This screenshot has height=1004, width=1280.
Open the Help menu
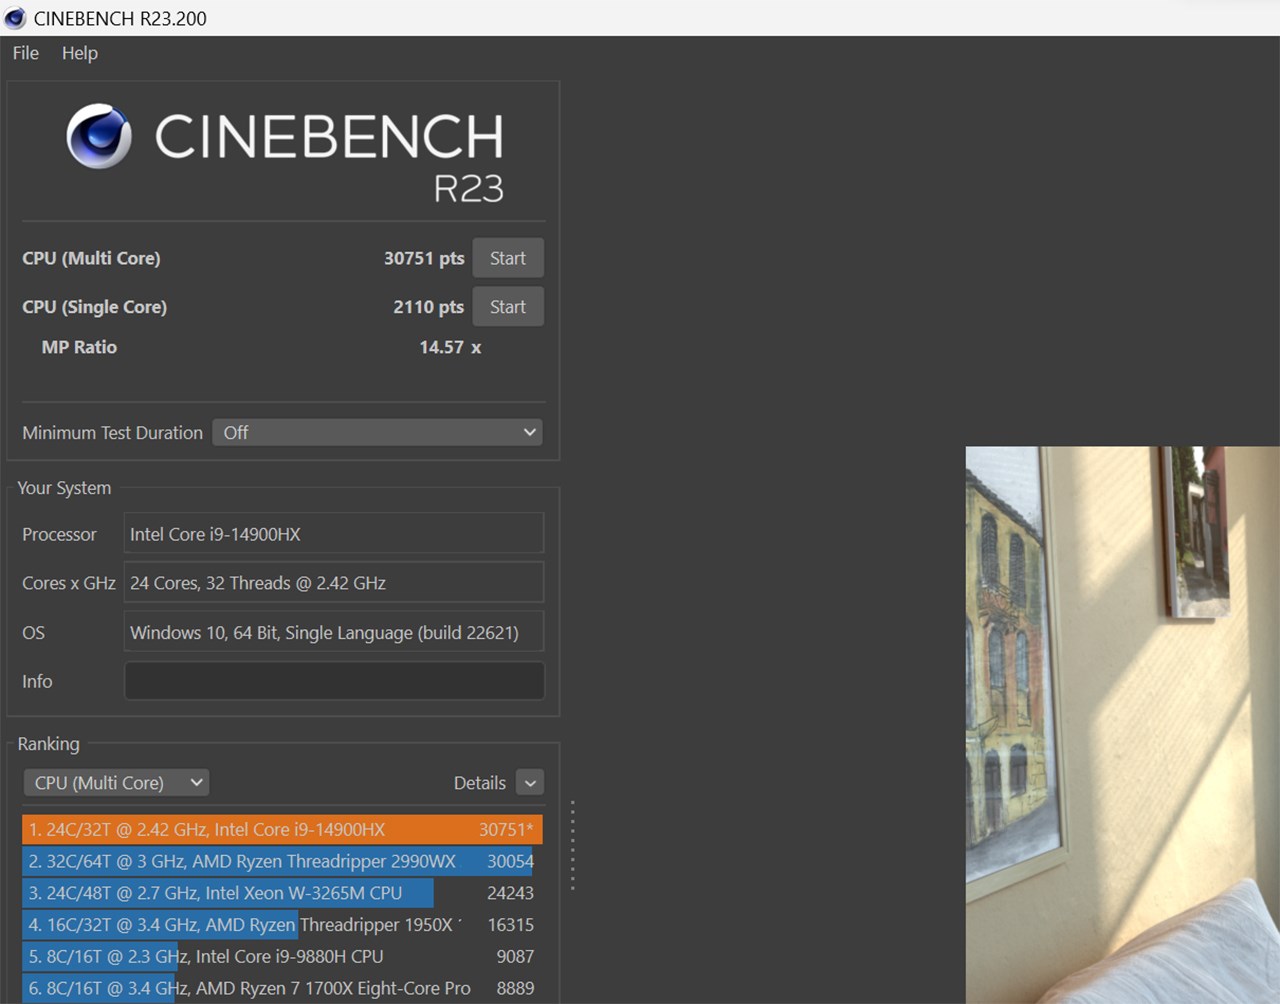pyautogui.click(x=80, y=53)
